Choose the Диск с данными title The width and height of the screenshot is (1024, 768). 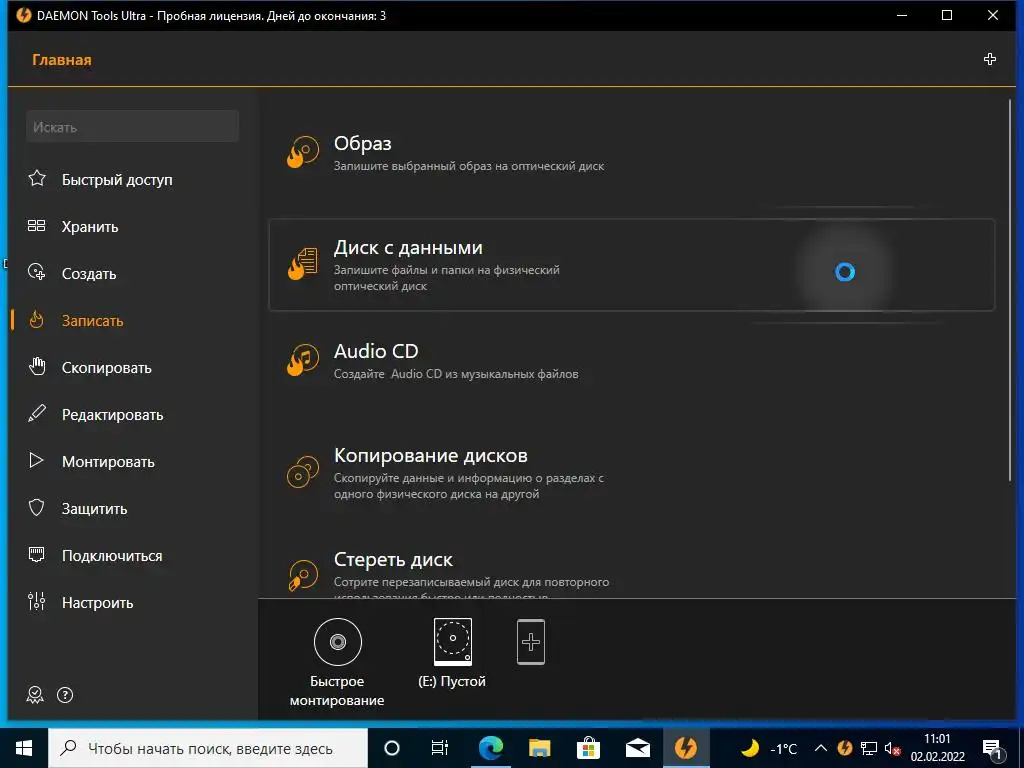[408, 248]
